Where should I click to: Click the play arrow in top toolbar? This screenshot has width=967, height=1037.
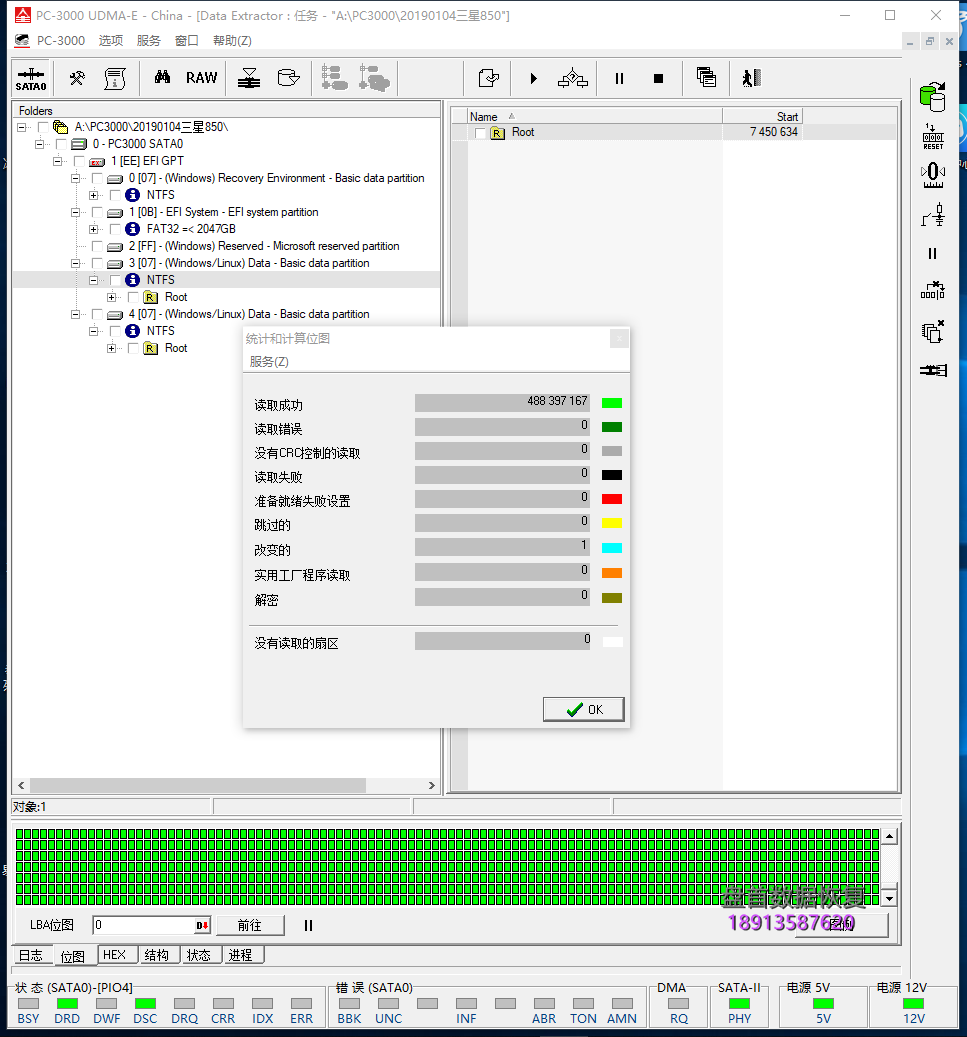[x=533, y=78]
